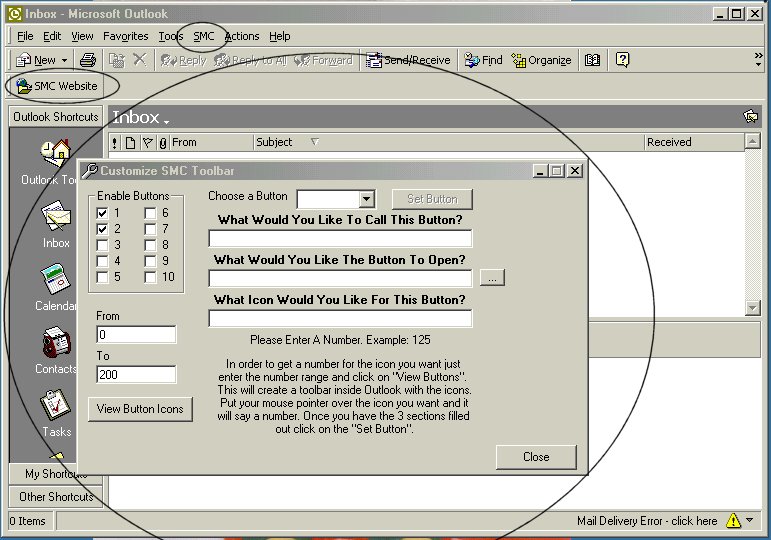The height and width of the screenshot is (540, 771).
Task: Open the New button dropdown arrow
Action: coord(65,60)
